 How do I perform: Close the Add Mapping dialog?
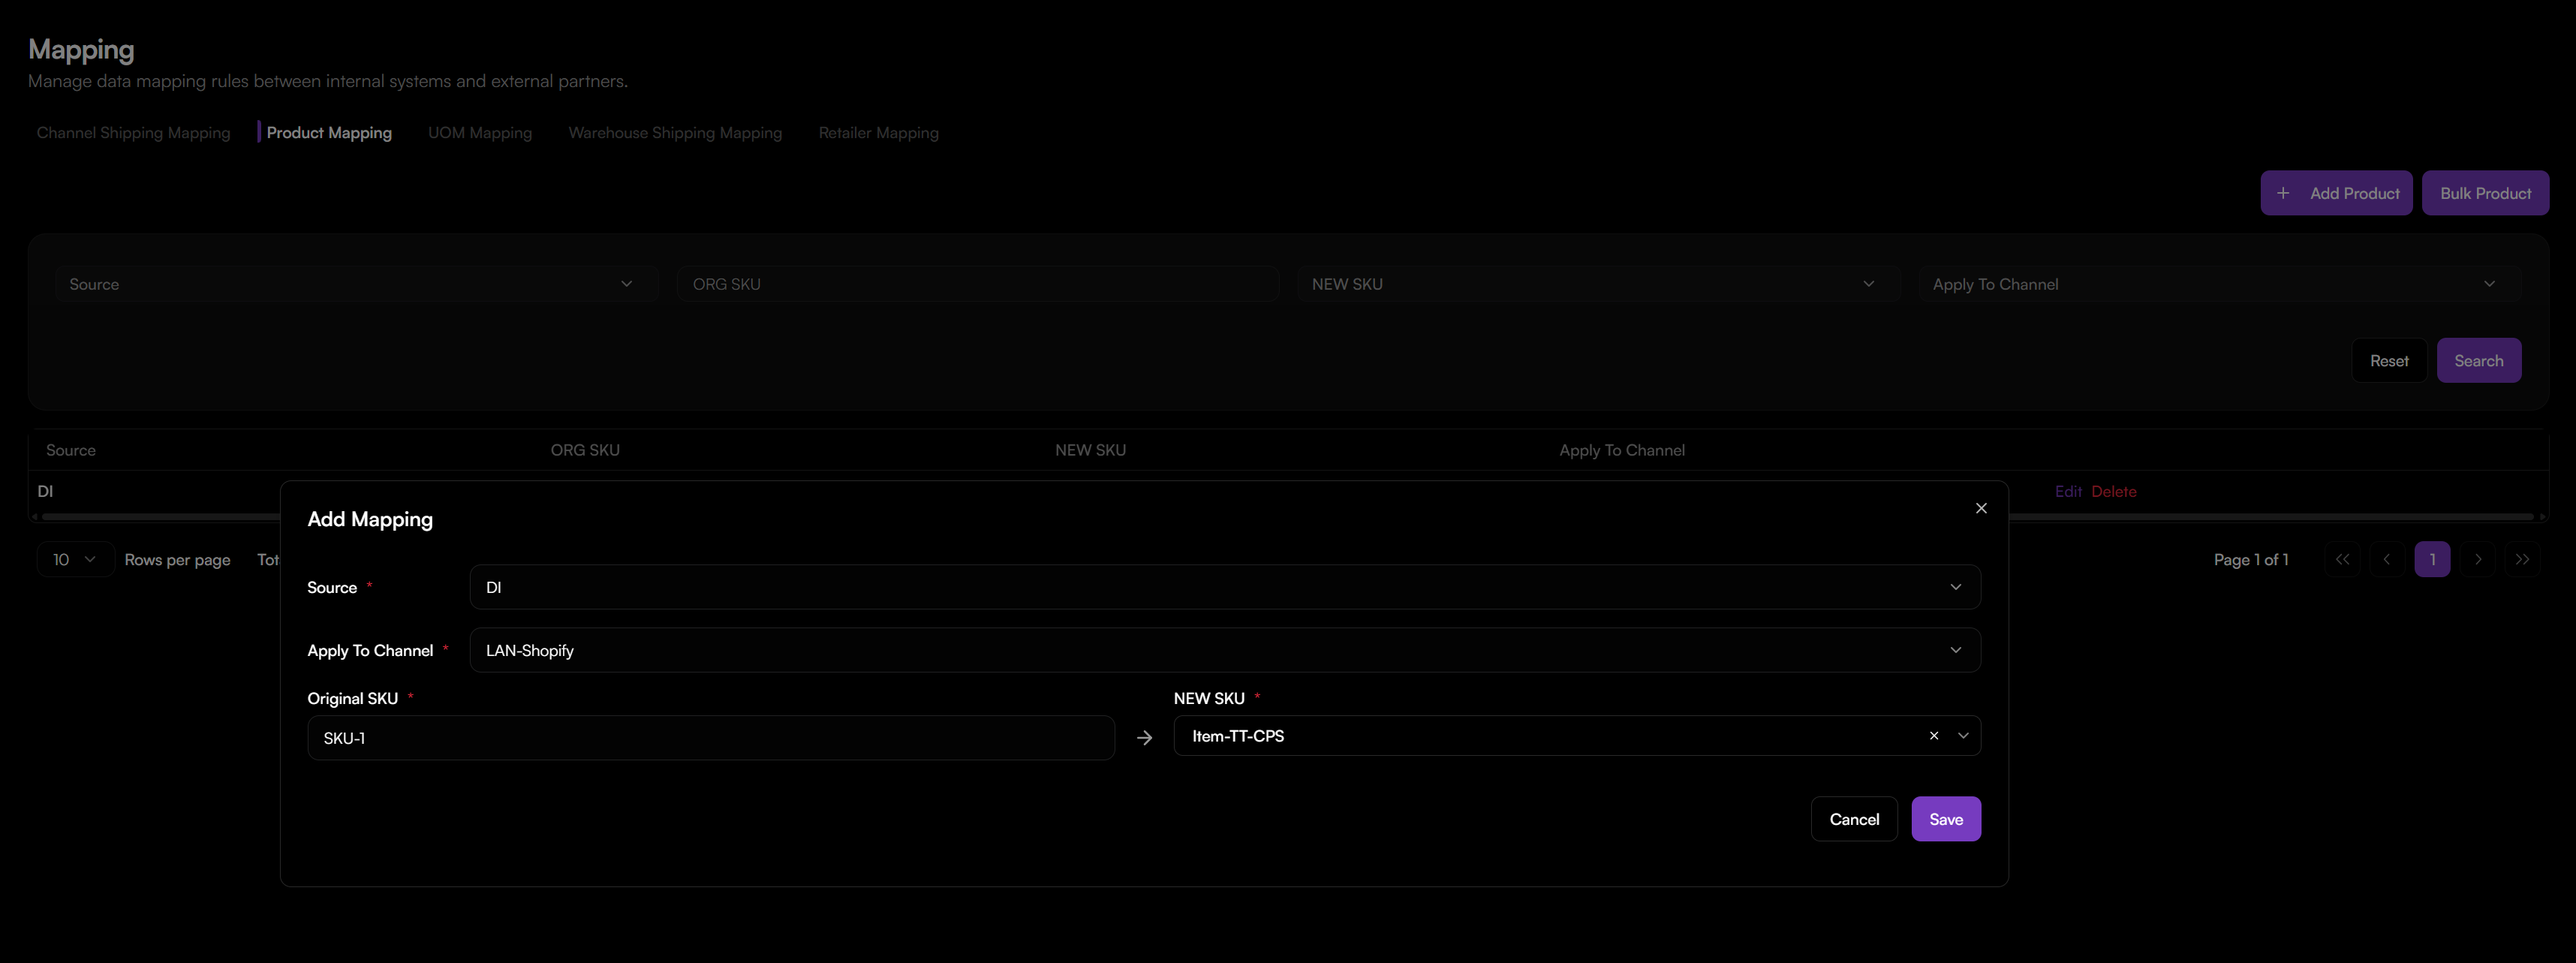1980,508
